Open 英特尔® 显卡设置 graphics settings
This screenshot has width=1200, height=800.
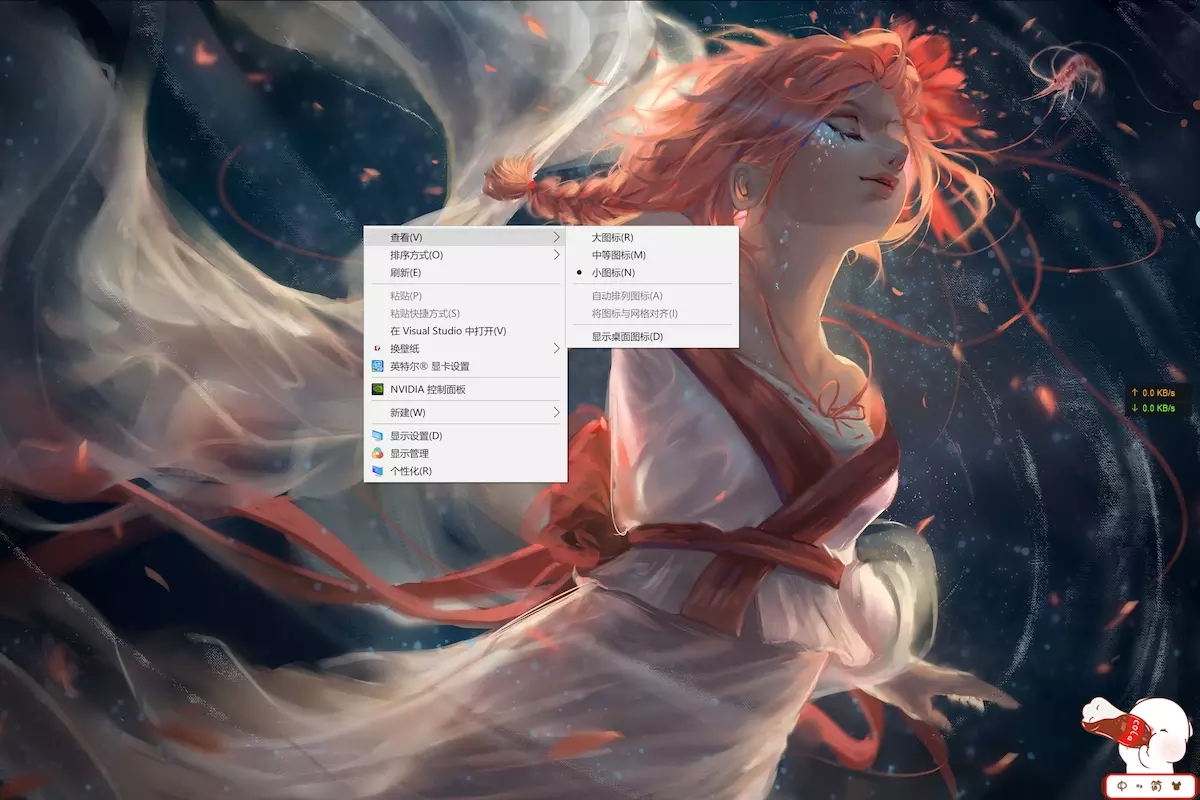pyautogui.click(x=465, y=366)
